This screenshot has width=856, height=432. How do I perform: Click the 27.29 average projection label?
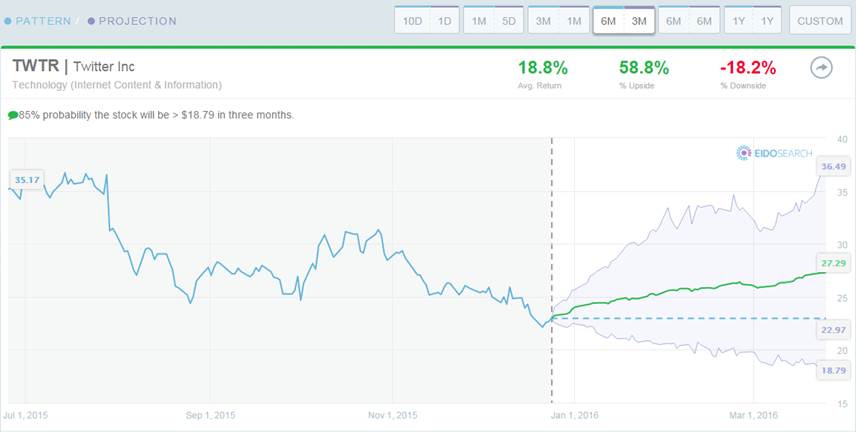(x=833, y=263)
